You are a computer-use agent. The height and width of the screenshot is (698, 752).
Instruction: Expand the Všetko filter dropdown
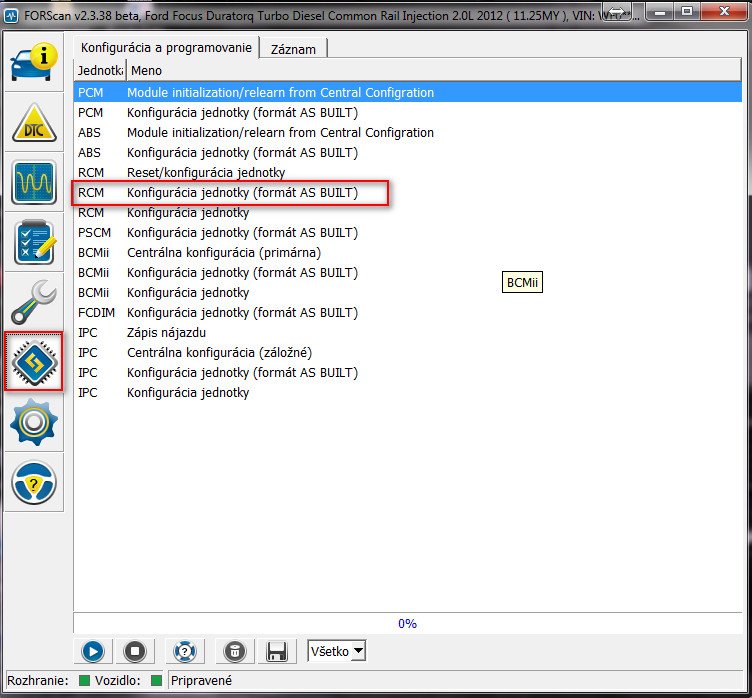pos(337,651)
